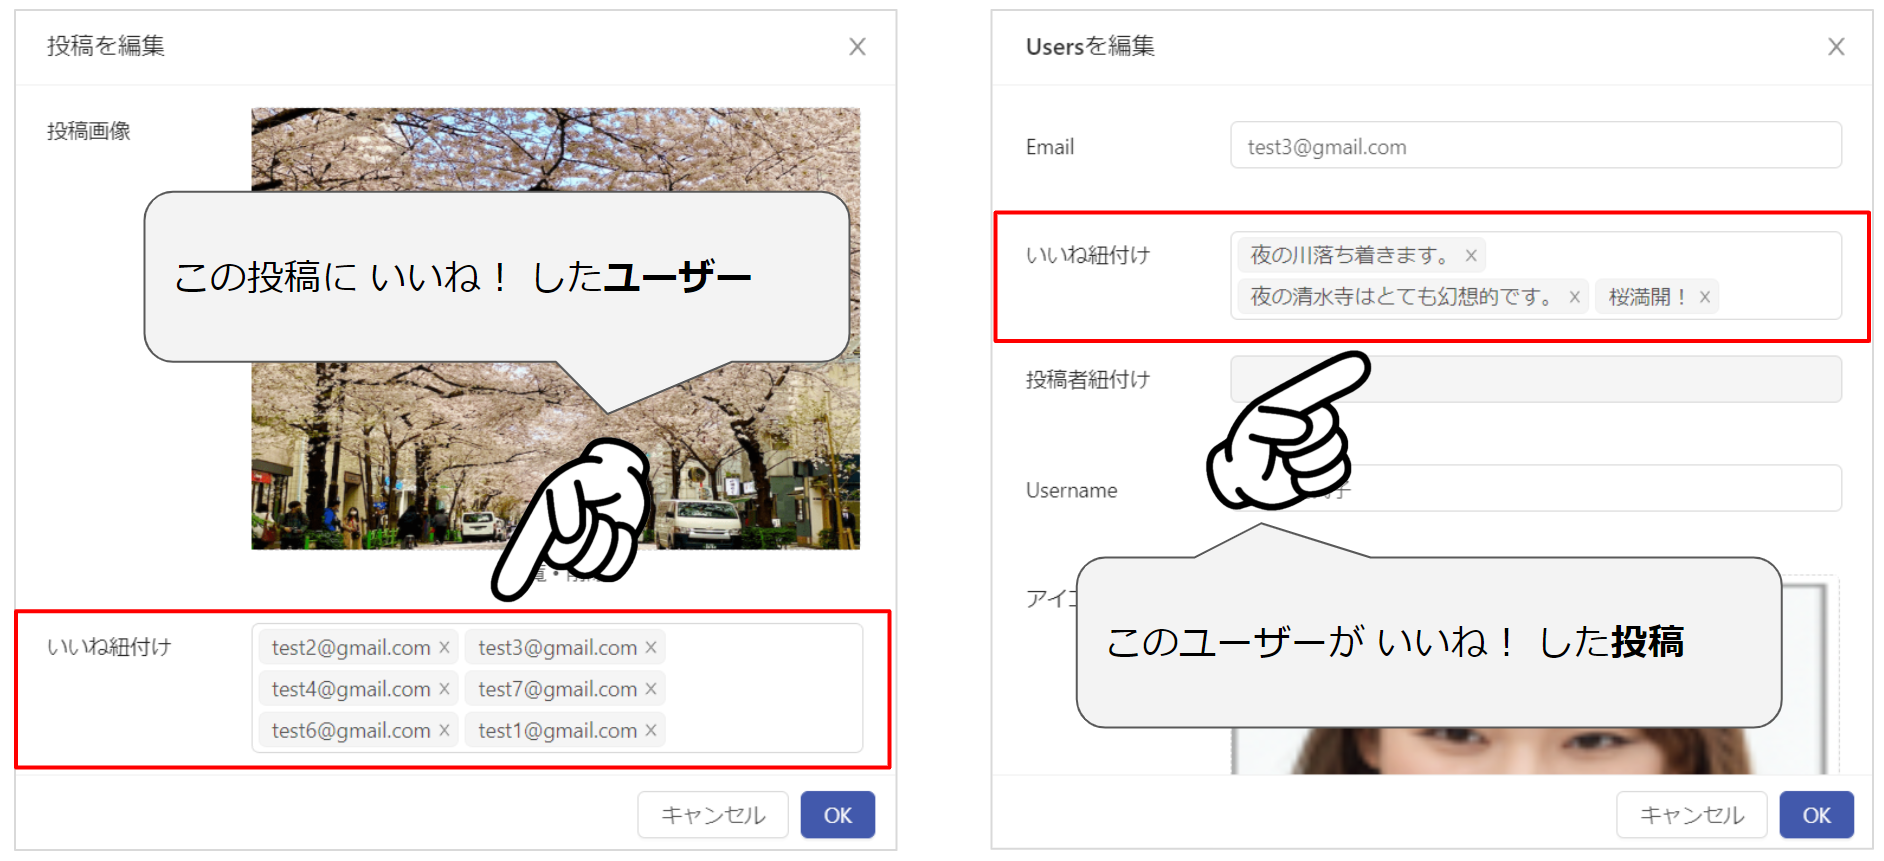
Task: Remove test3@gmail.com tag in post dialog
Action: (x=651, y=648)
